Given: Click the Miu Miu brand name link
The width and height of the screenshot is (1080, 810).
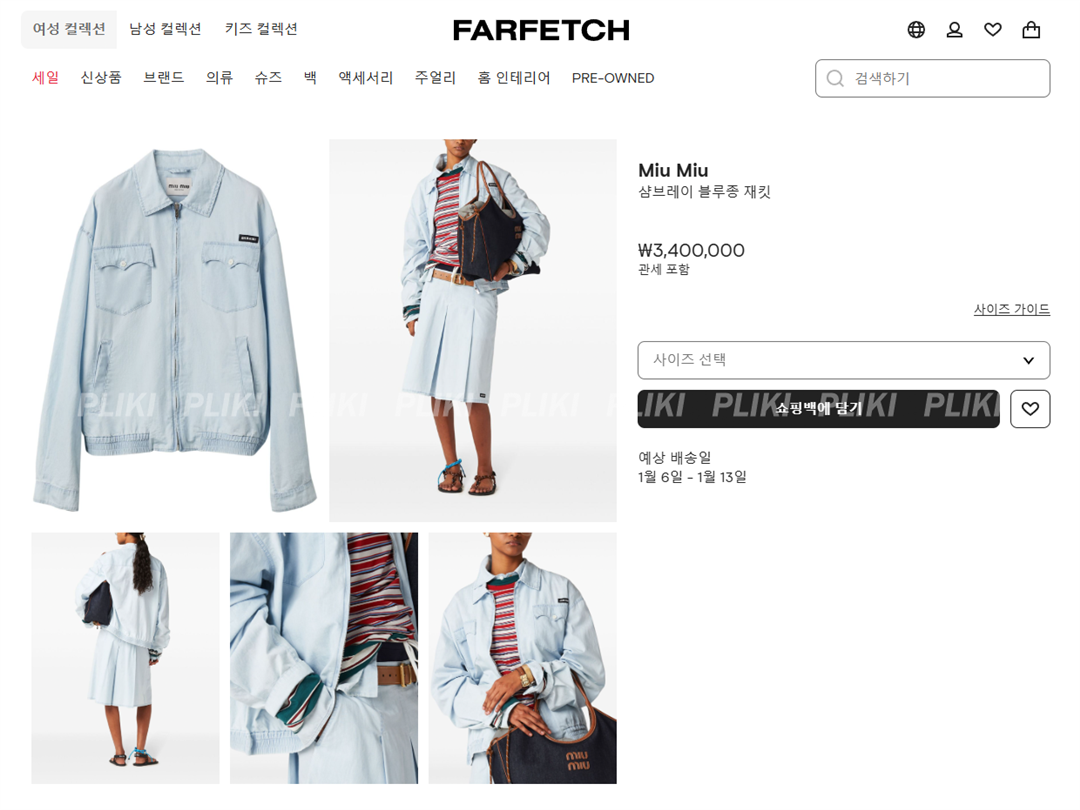Looking at the screenshot, I should (673, 170).
